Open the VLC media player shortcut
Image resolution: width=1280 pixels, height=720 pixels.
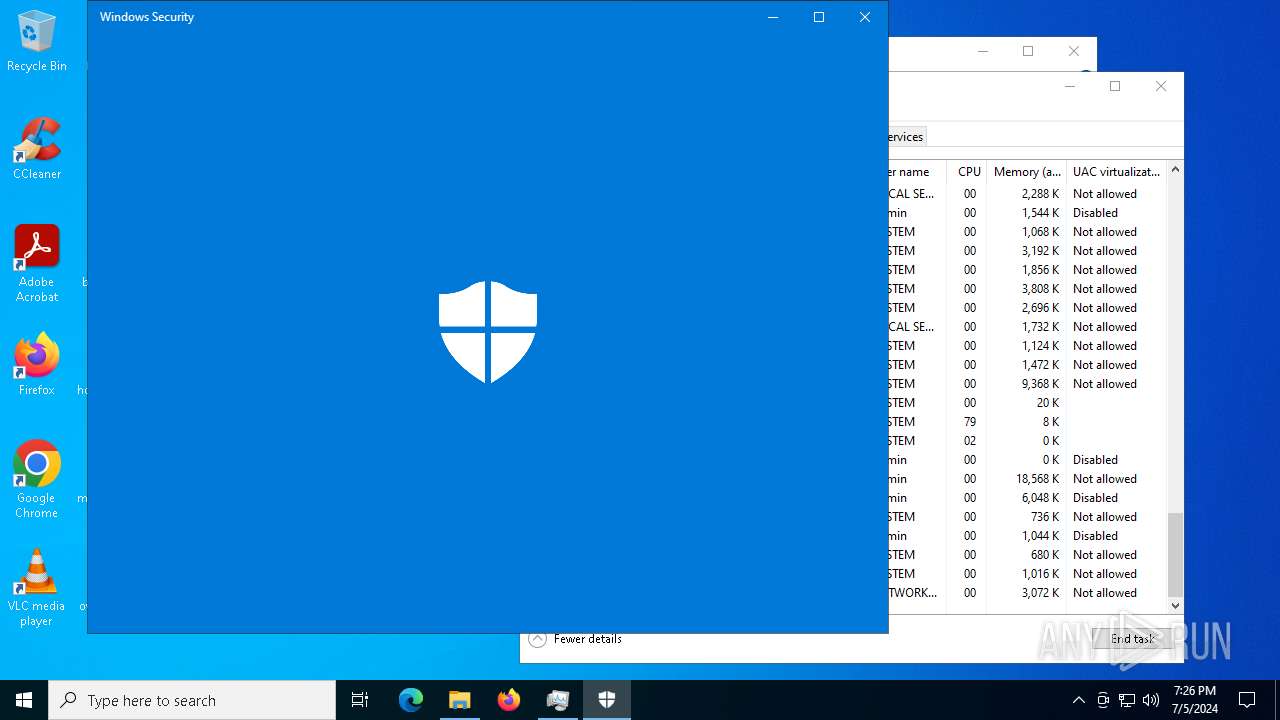point(37,588)
